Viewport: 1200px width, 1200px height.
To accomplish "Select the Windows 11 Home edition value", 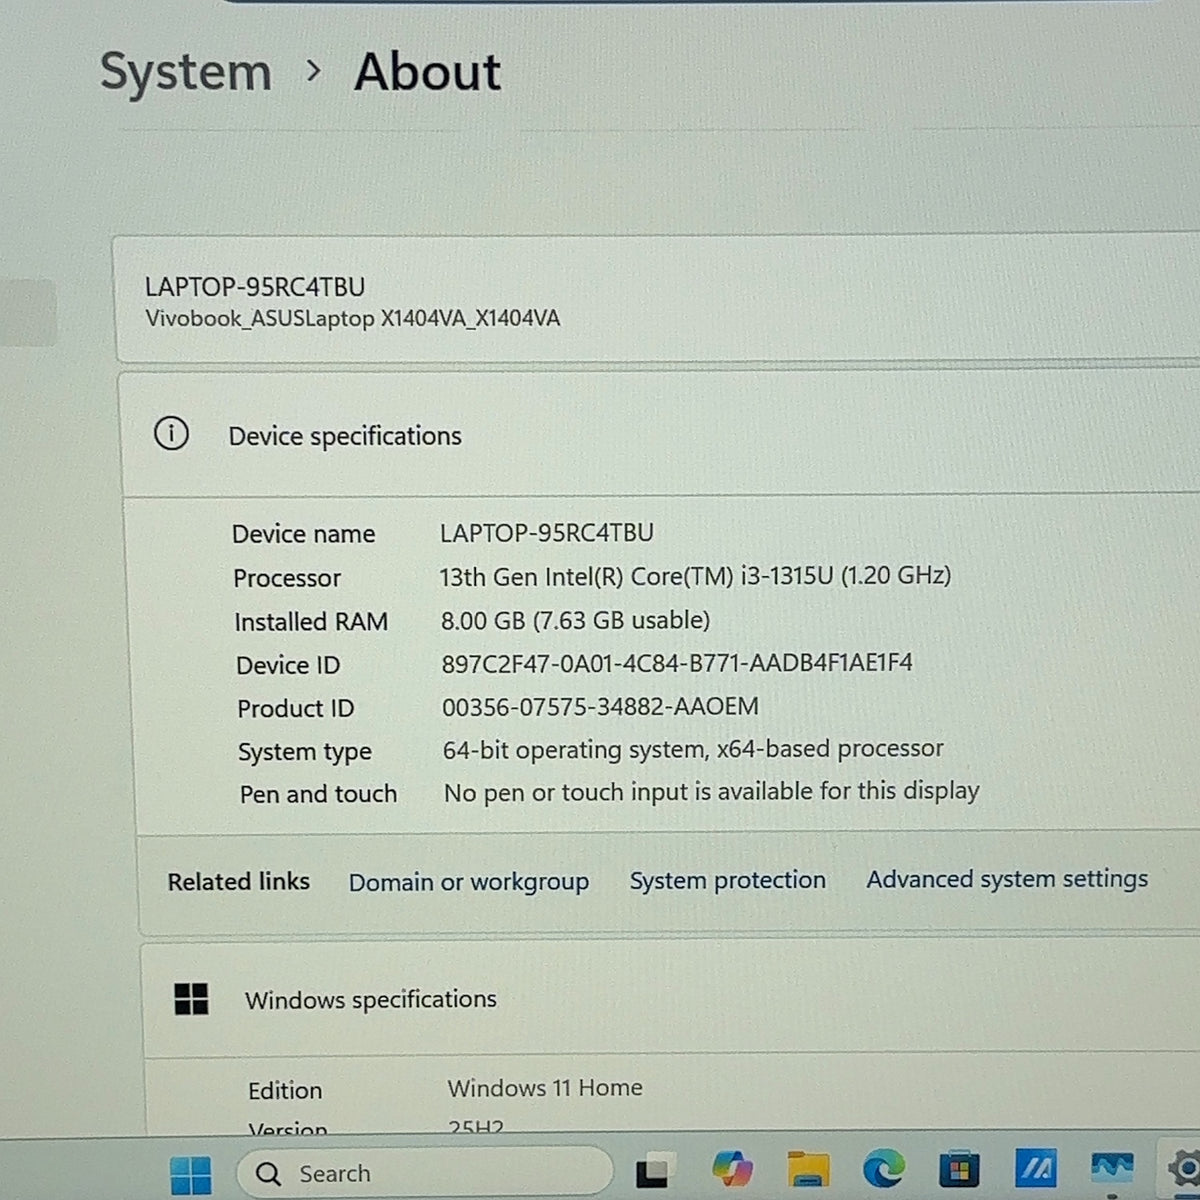I will pyautogui.click(x=545, y=1088).
